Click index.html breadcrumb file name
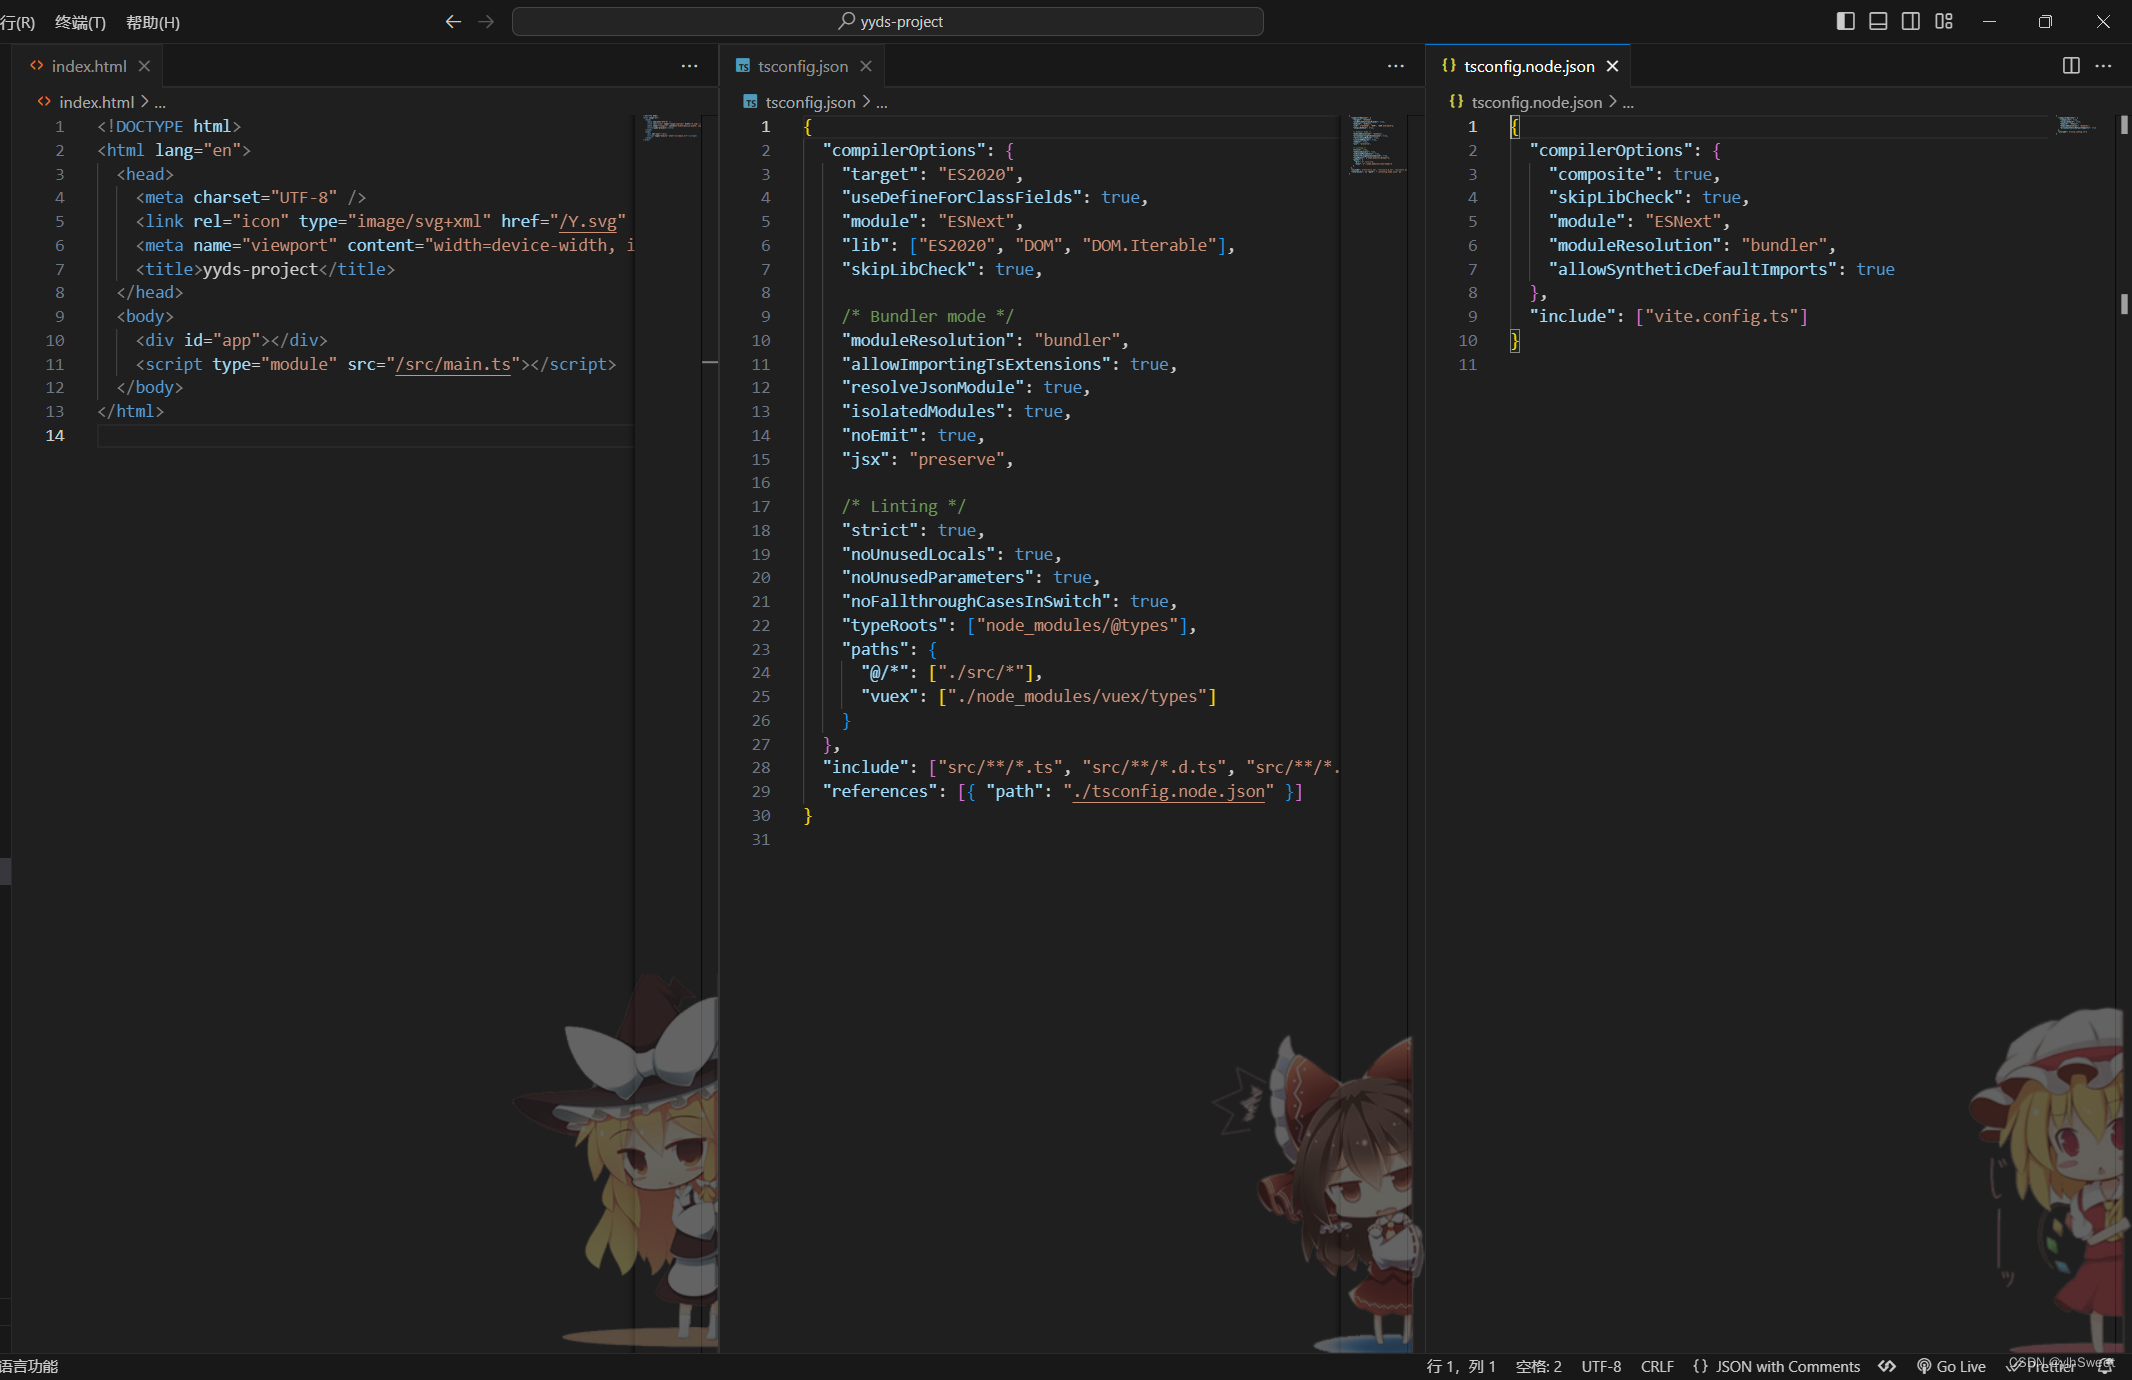2132x1380 pixels. (96, 102)
